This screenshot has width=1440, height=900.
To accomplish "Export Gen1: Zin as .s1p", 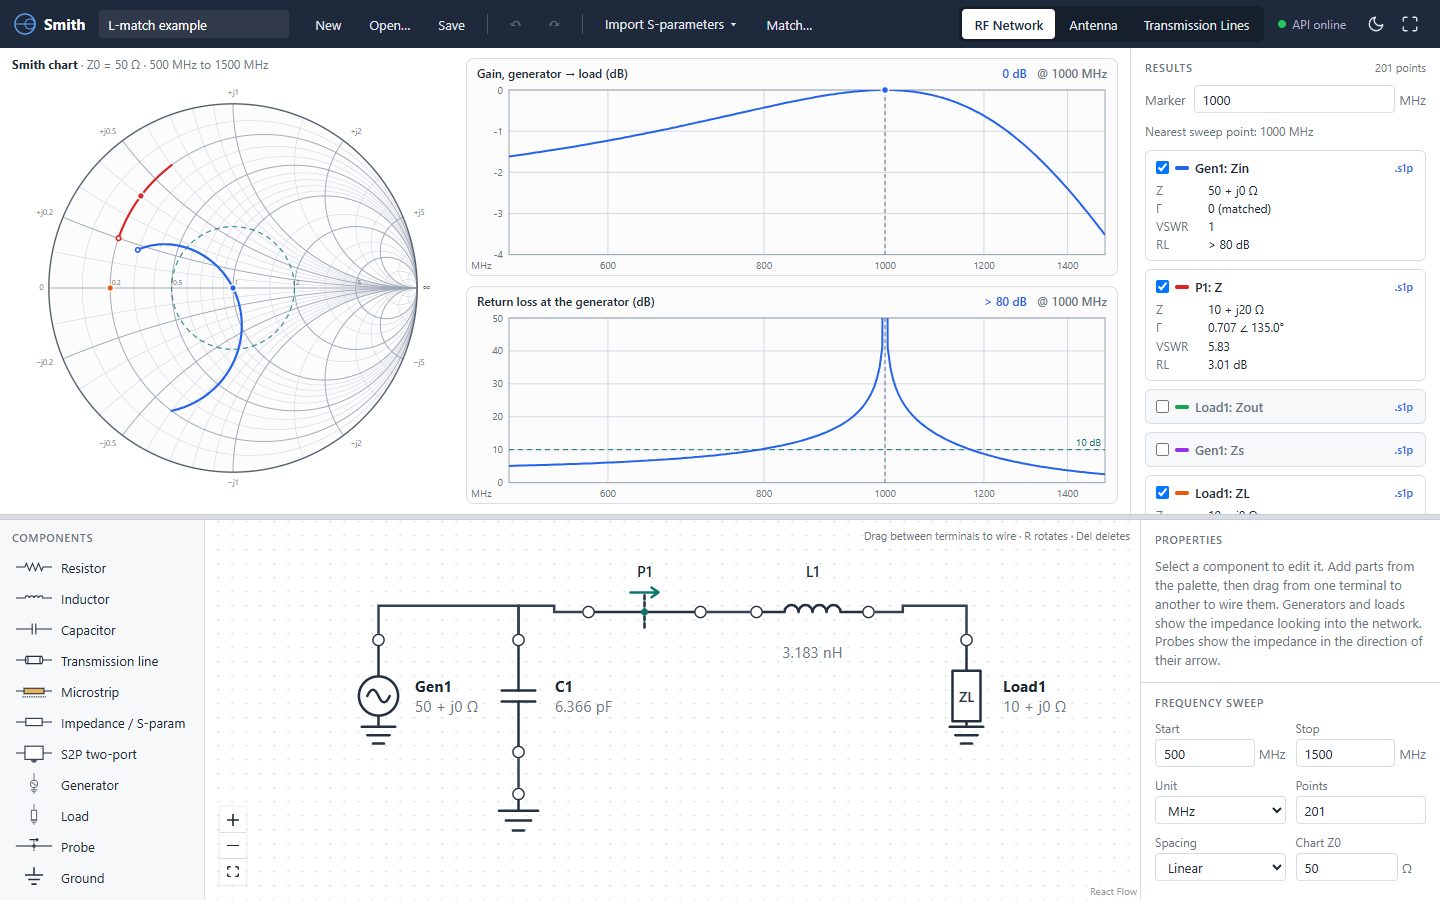I will [1404, 168].
